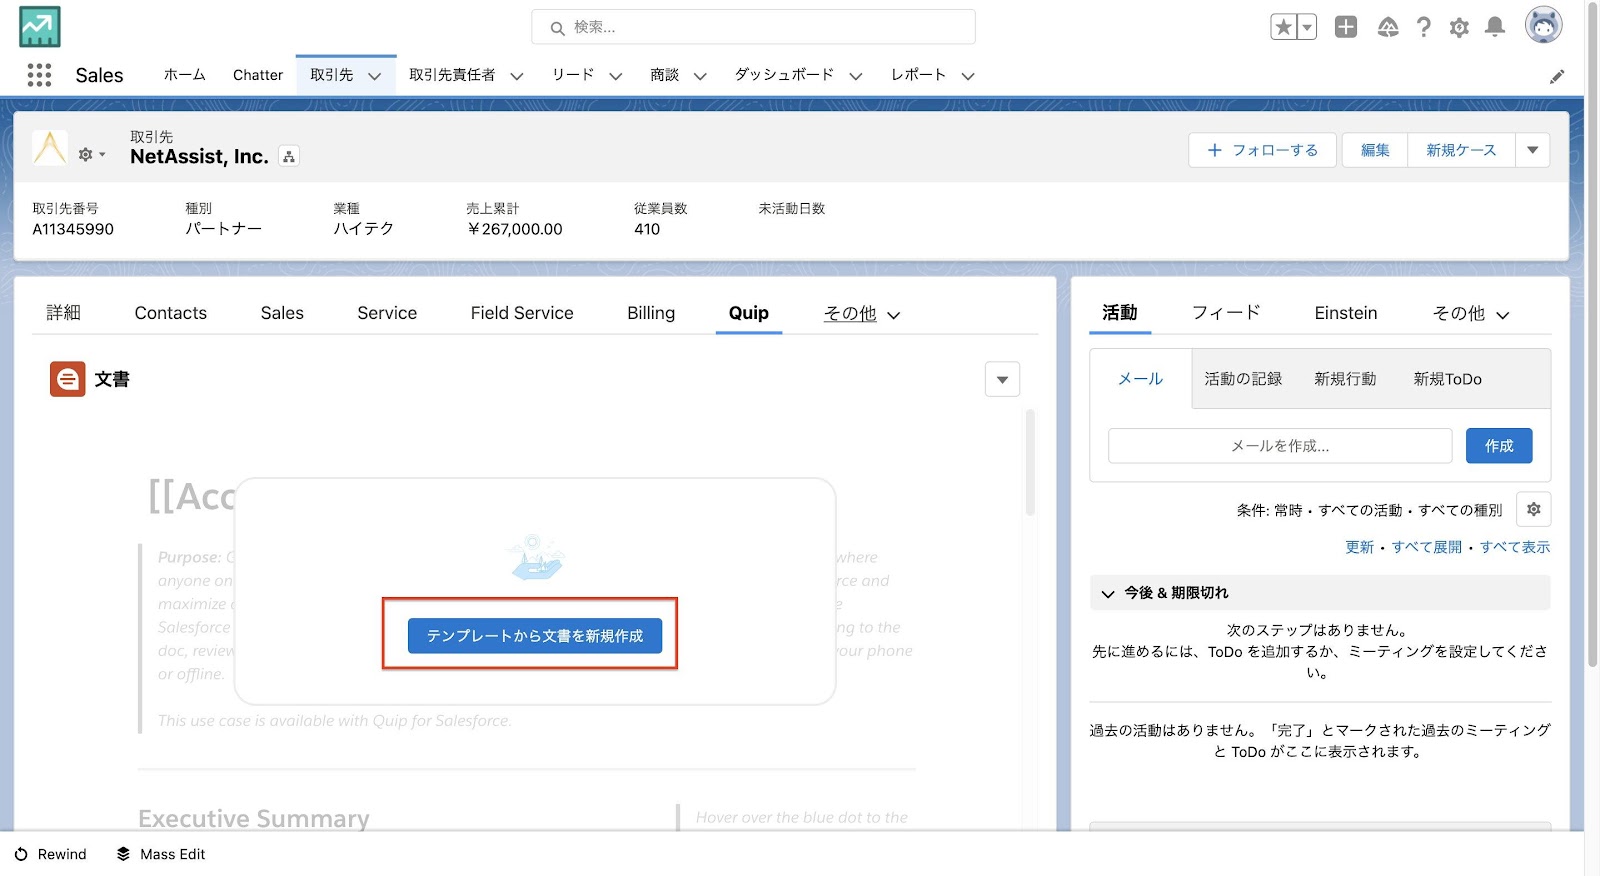Select the 活動の記録 tab
Image resolution: width=1600 pixels, height=876 pixels.
(1243, 379)
